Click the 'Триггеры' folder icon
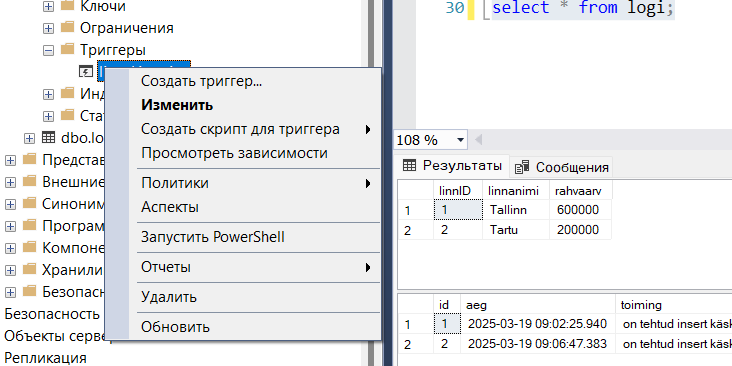This screenshot has height=366, width=732. [68, 49]
